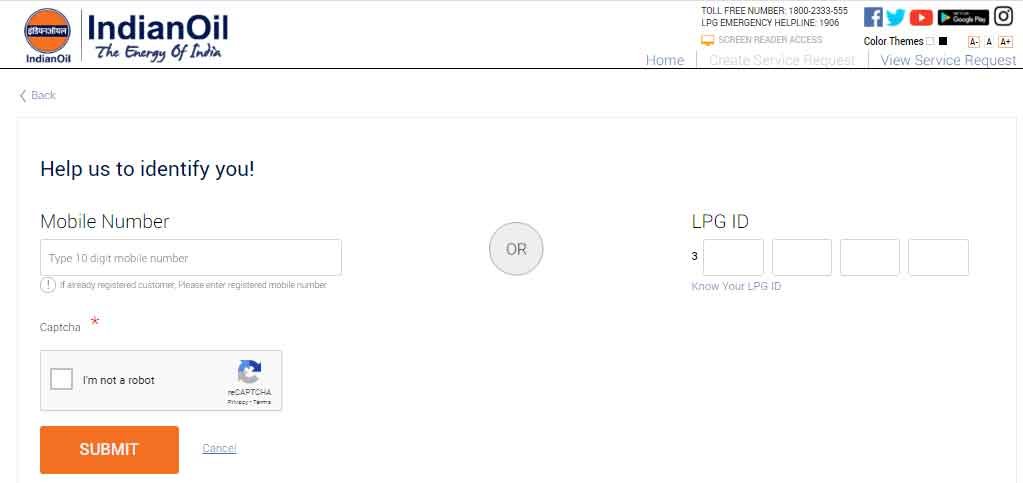This screenshot has width=1023, height=483.
Task: Reset font size with plain A button
Action: coord(989,42)
